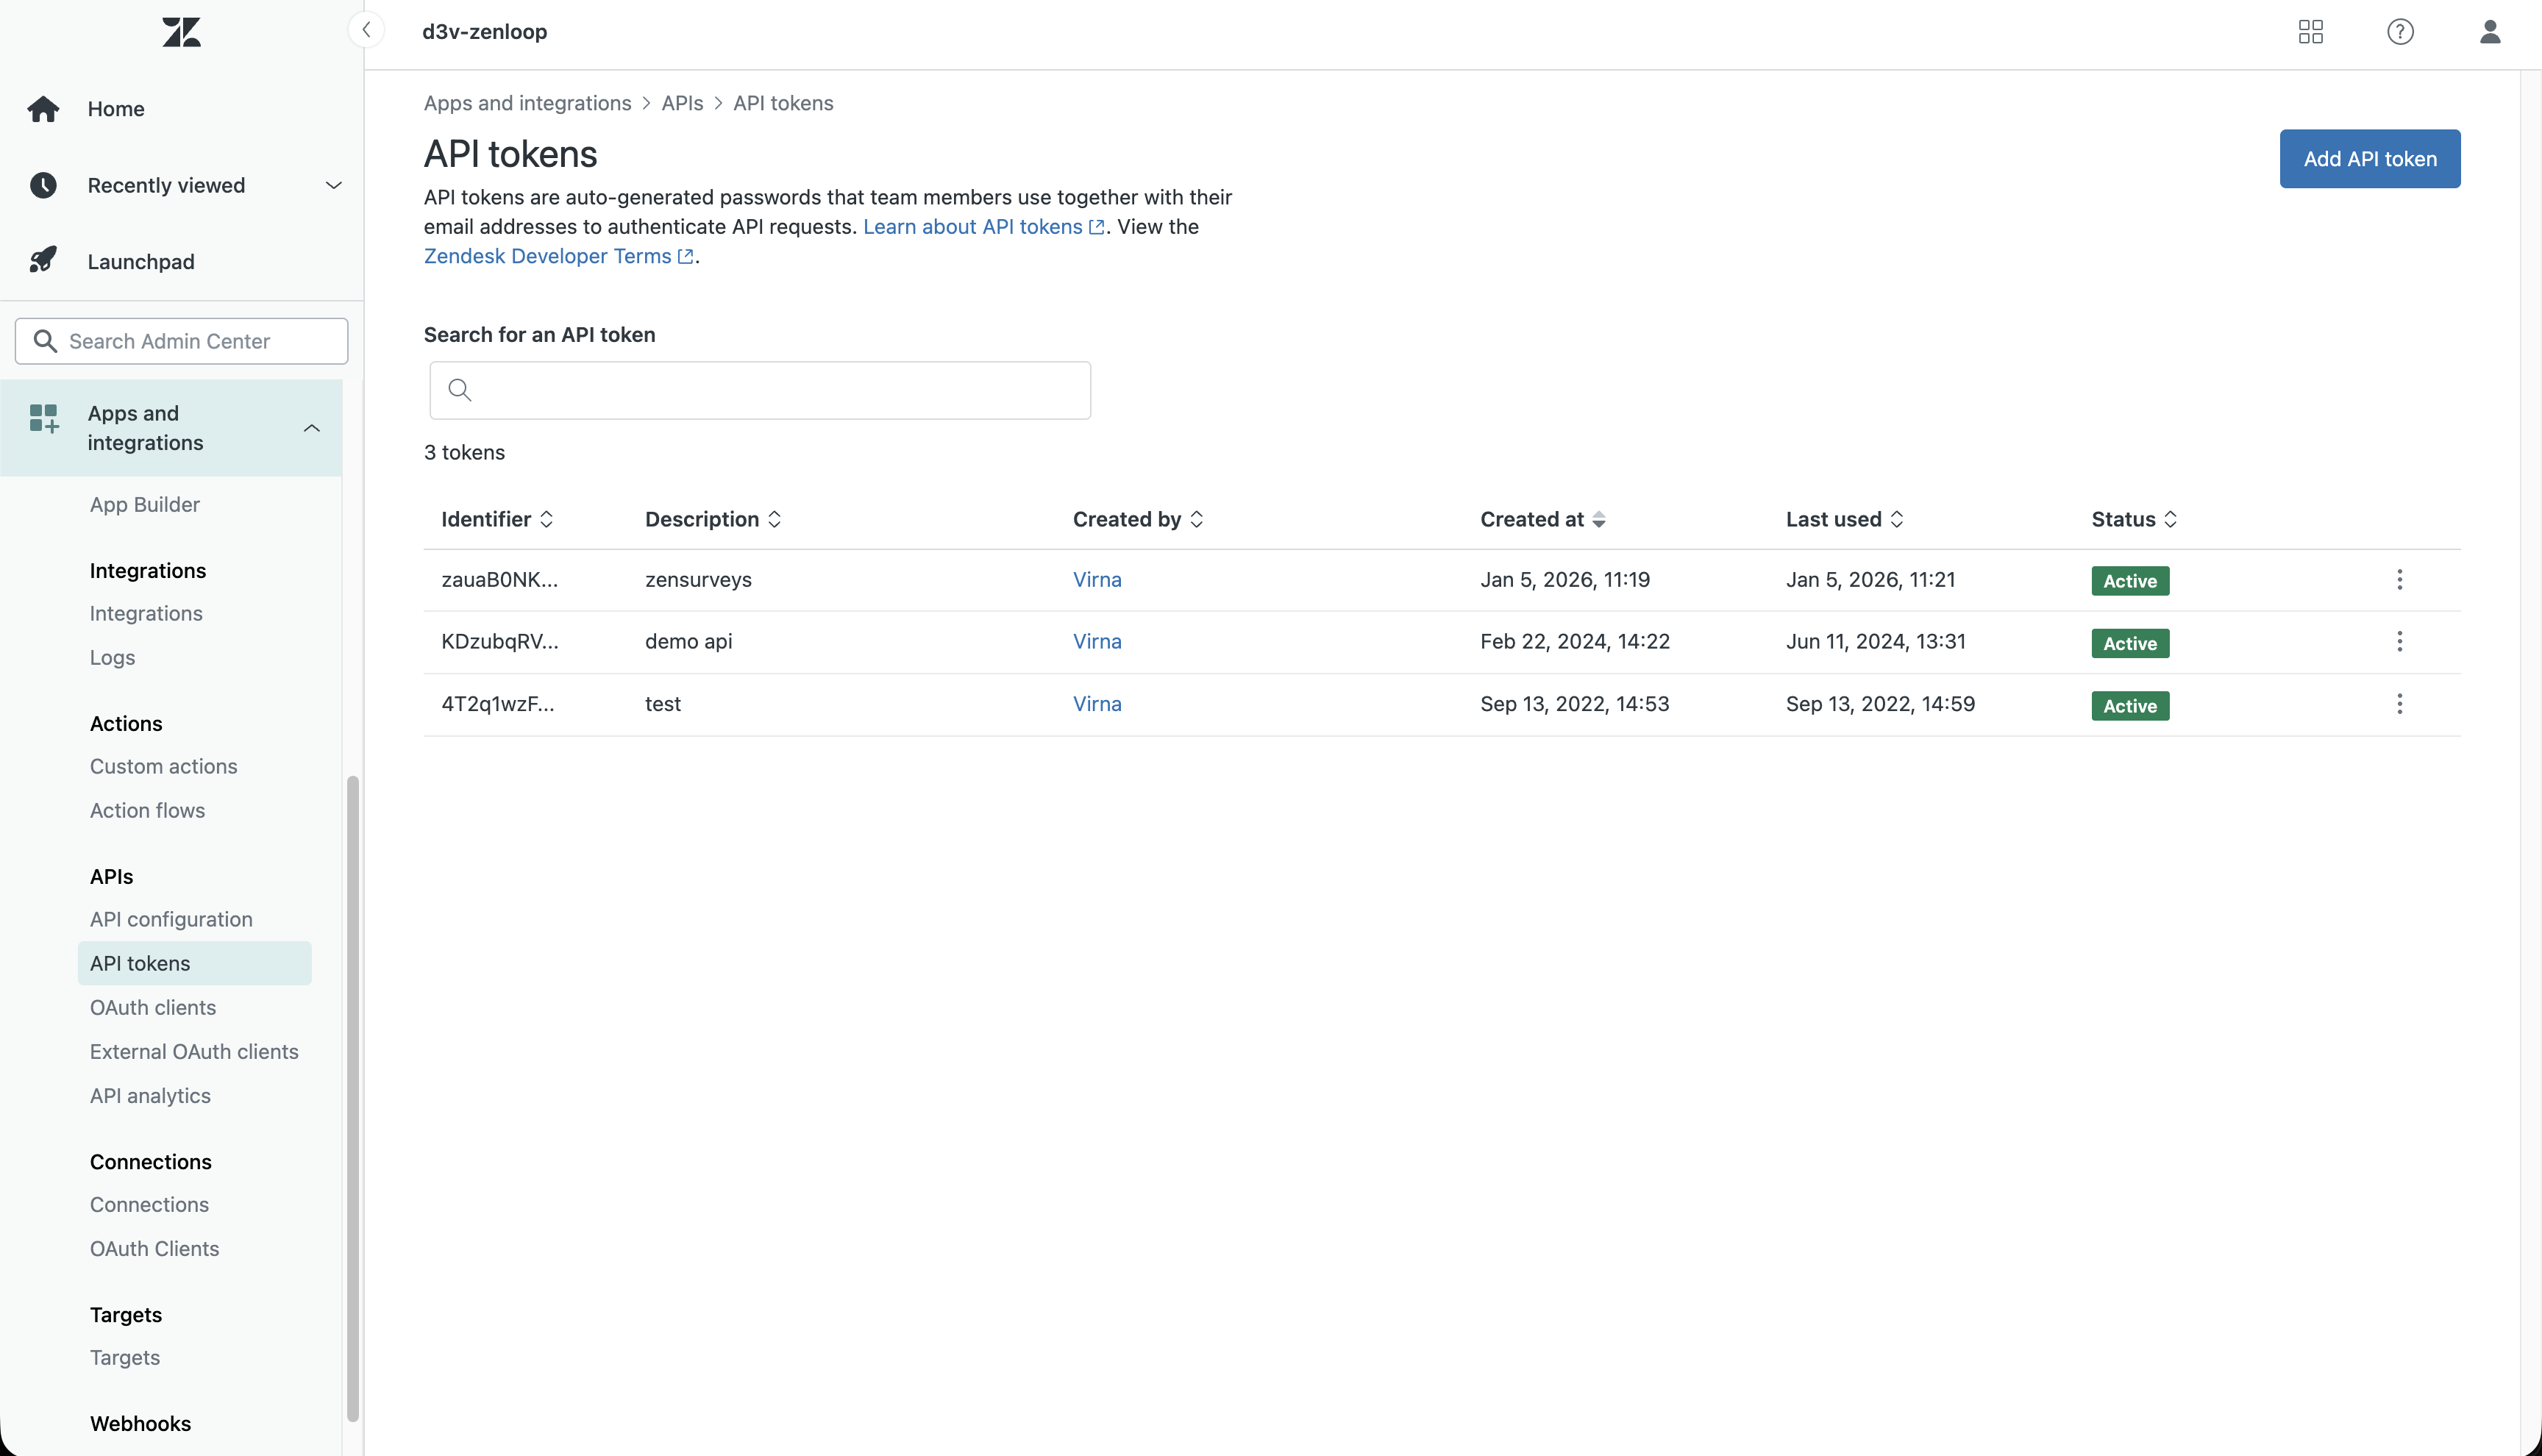This screenshot has width=2542, height=1456.
Task: Click the Add API token button
Action: 2369,159
